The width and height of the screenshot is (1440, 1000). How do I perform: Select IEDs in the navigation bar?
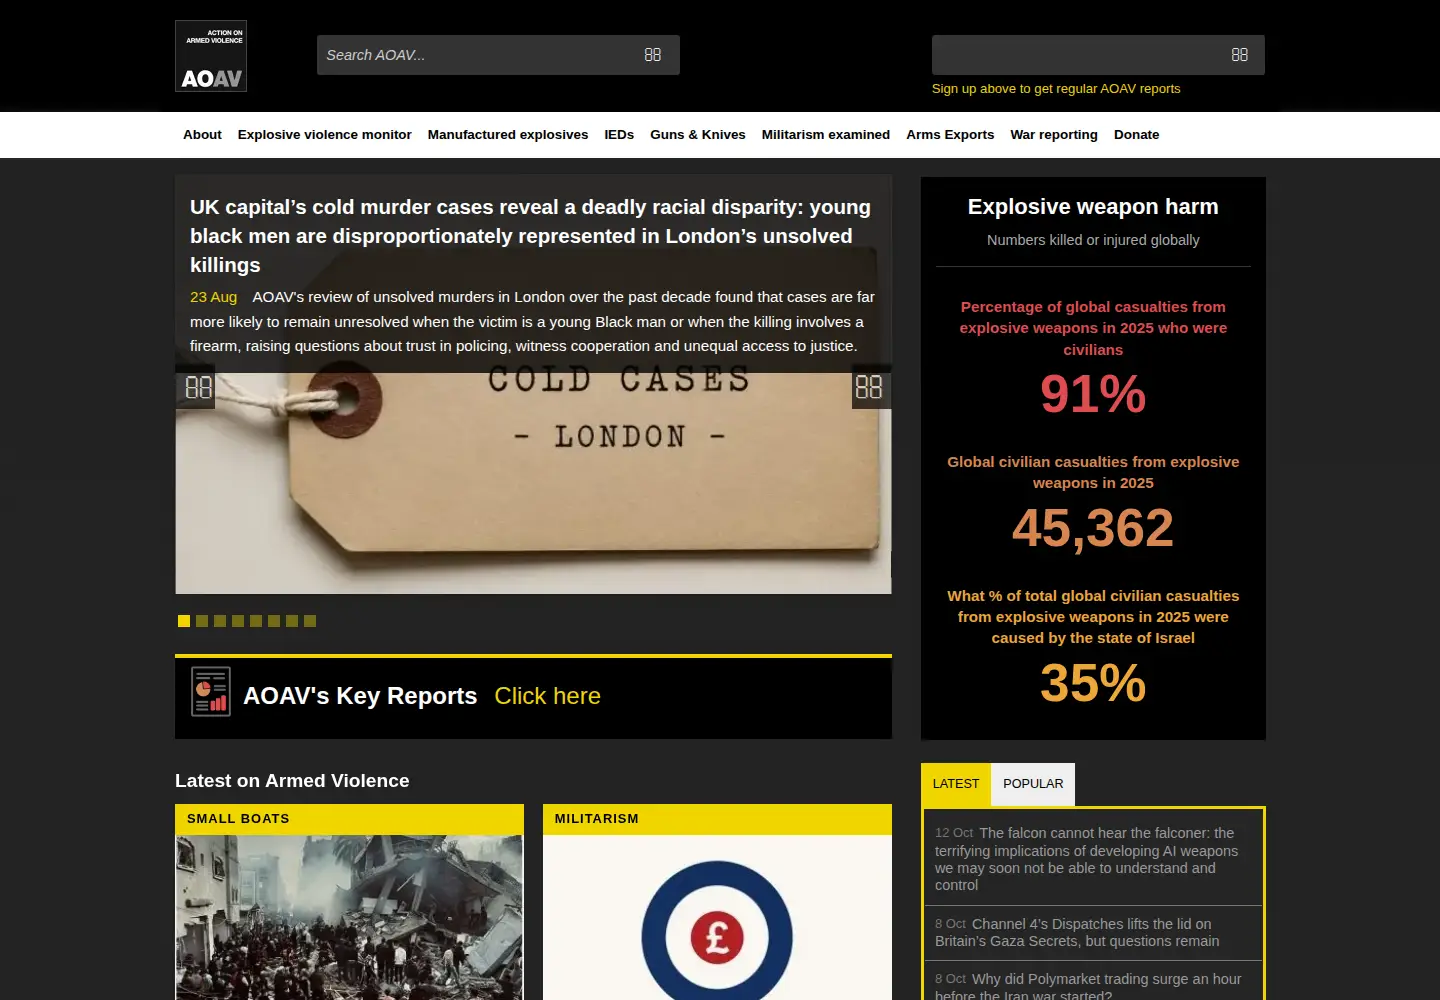(x=619, y=135)
